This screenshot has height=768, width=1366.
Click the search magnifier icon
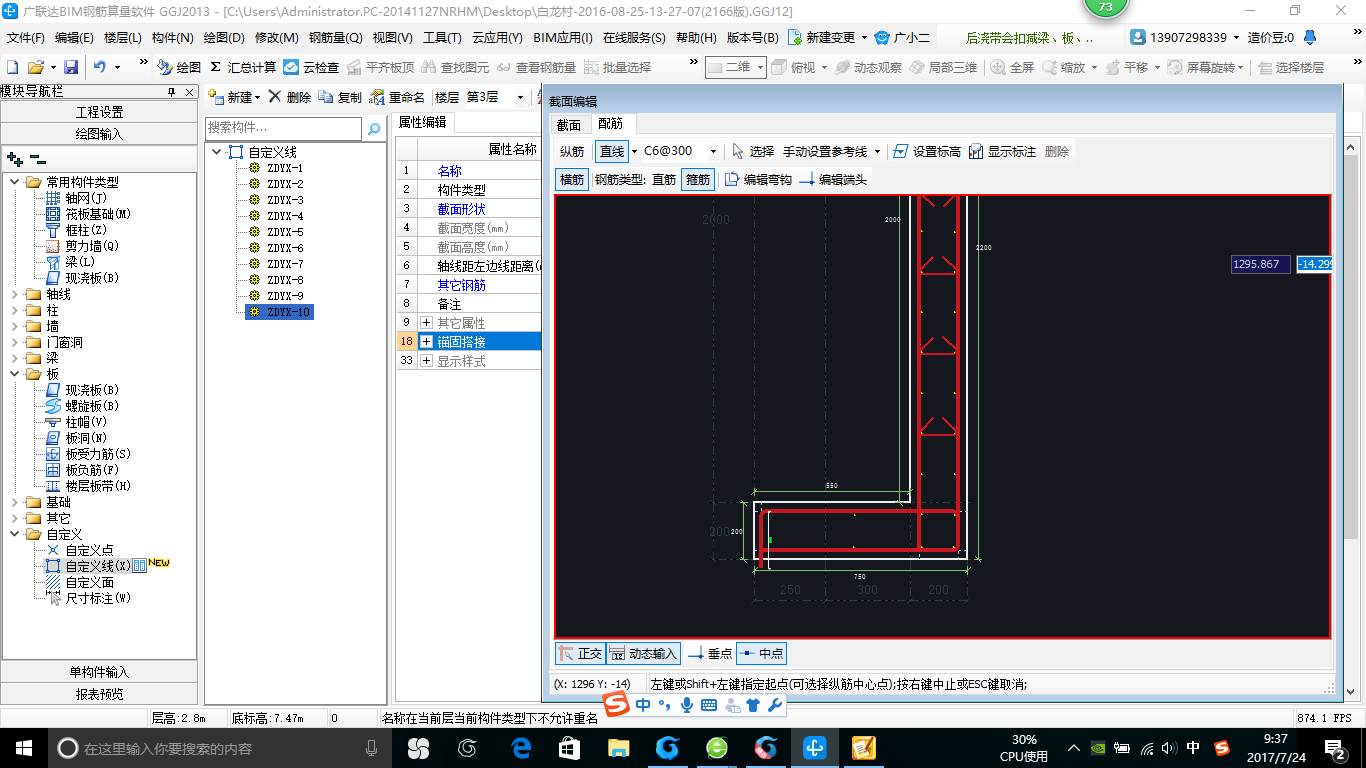click(x=374, y=129)
